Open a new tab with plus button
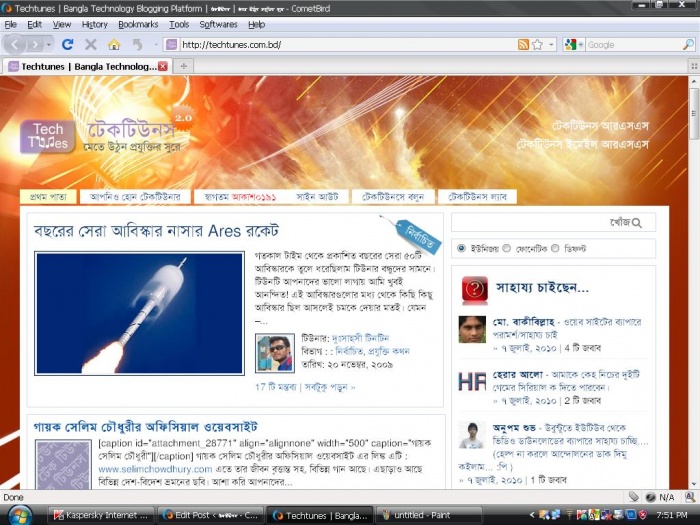This screenshot has width=700, height=525. point(183,66)
